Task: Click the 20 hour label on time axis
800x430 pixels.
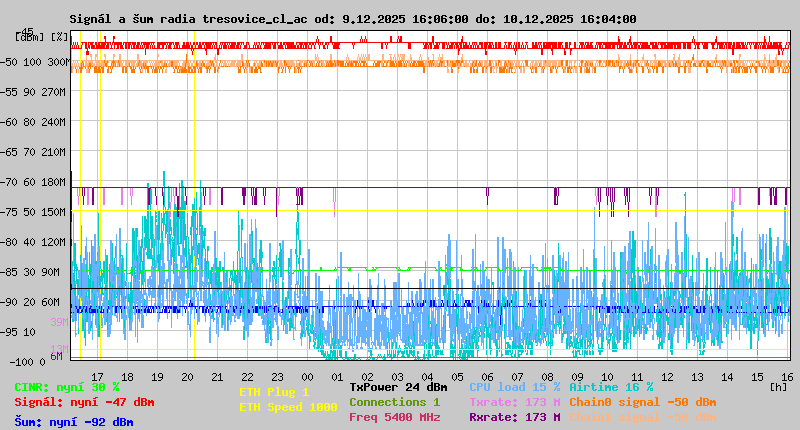Action: click(x=187, y=376)
